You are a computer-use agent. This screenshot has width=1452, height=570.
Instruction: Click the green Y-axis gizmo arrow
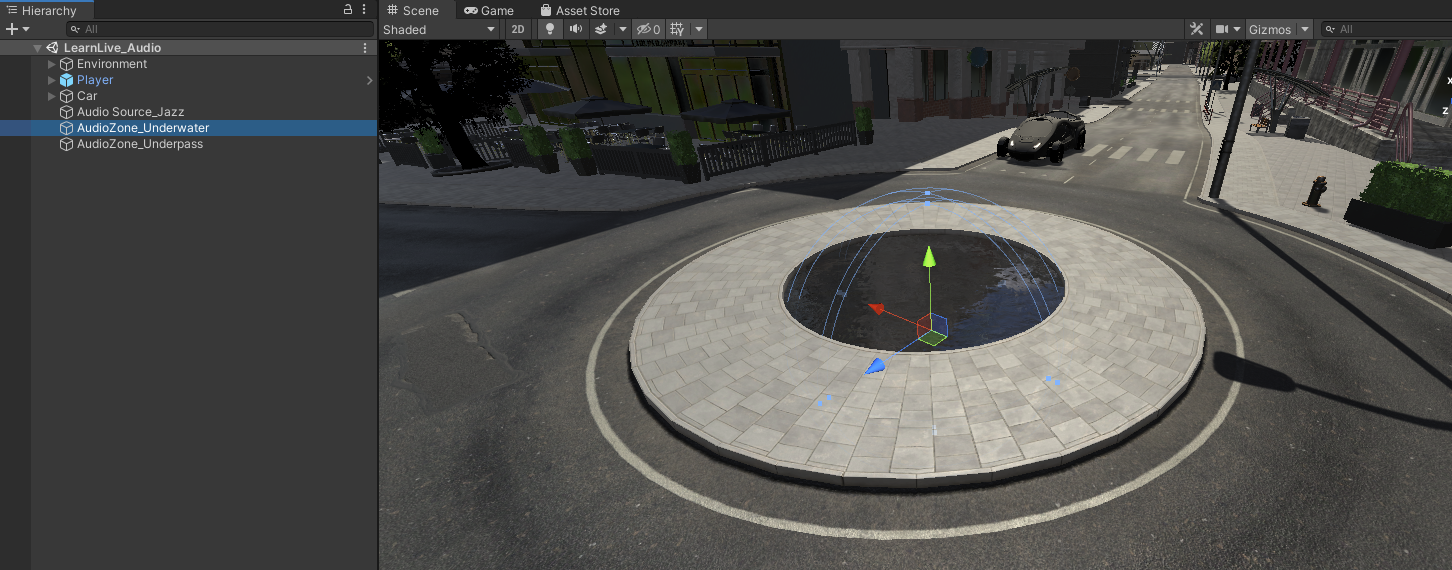click(929, 258)
